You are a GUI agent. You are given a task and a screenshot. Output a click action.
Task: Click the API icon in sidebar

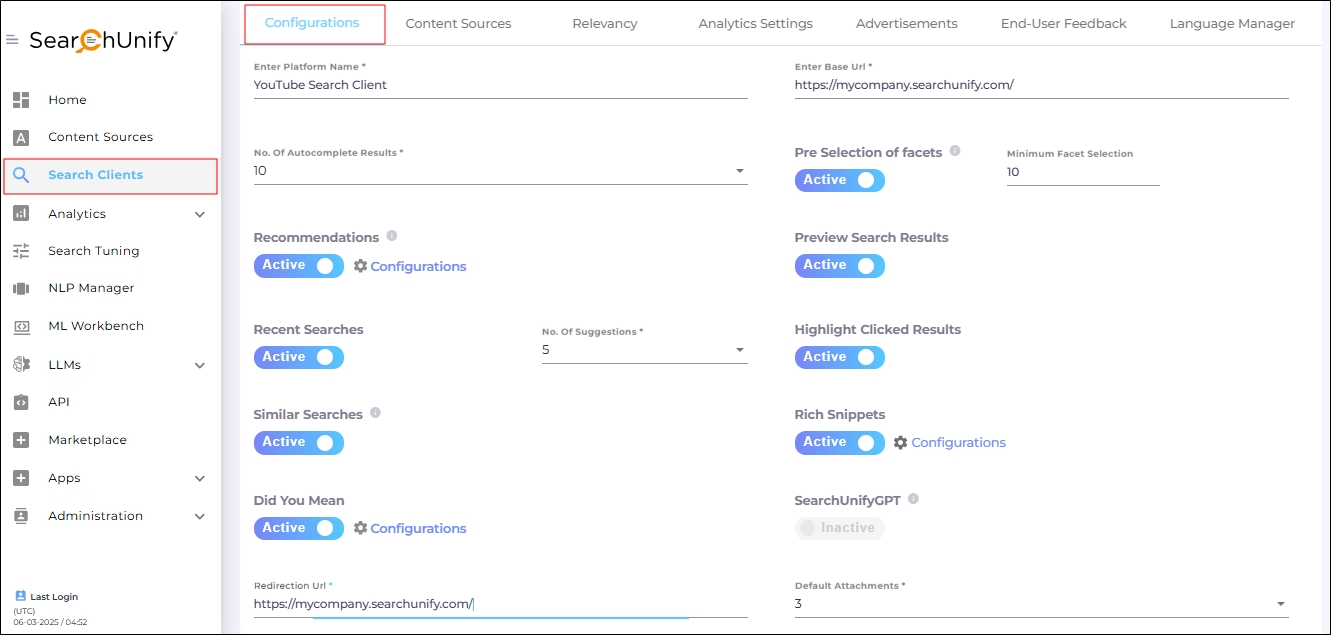[x=21, y=402]
